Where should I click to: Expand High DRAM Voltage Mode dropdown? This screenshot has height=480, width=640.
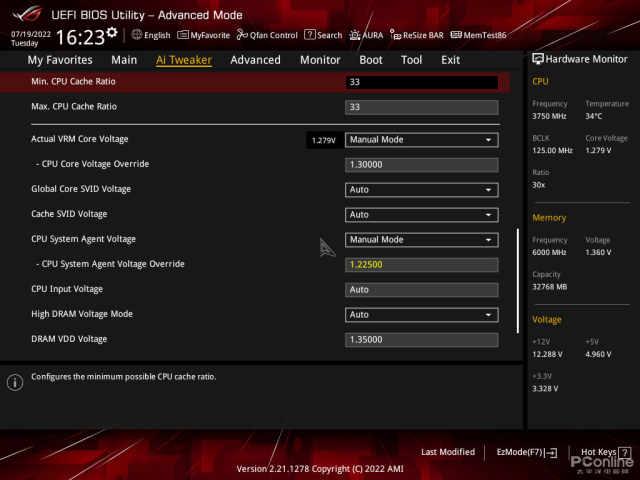click(x=422, y=315)
